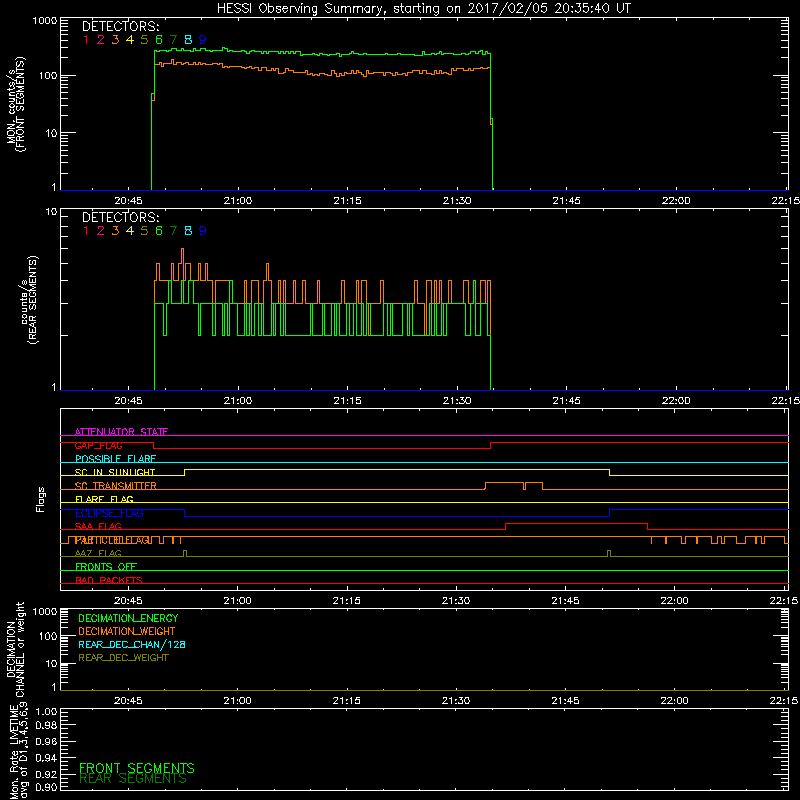Click the 100 tick label on front segments axis

(x=48, y=76)
